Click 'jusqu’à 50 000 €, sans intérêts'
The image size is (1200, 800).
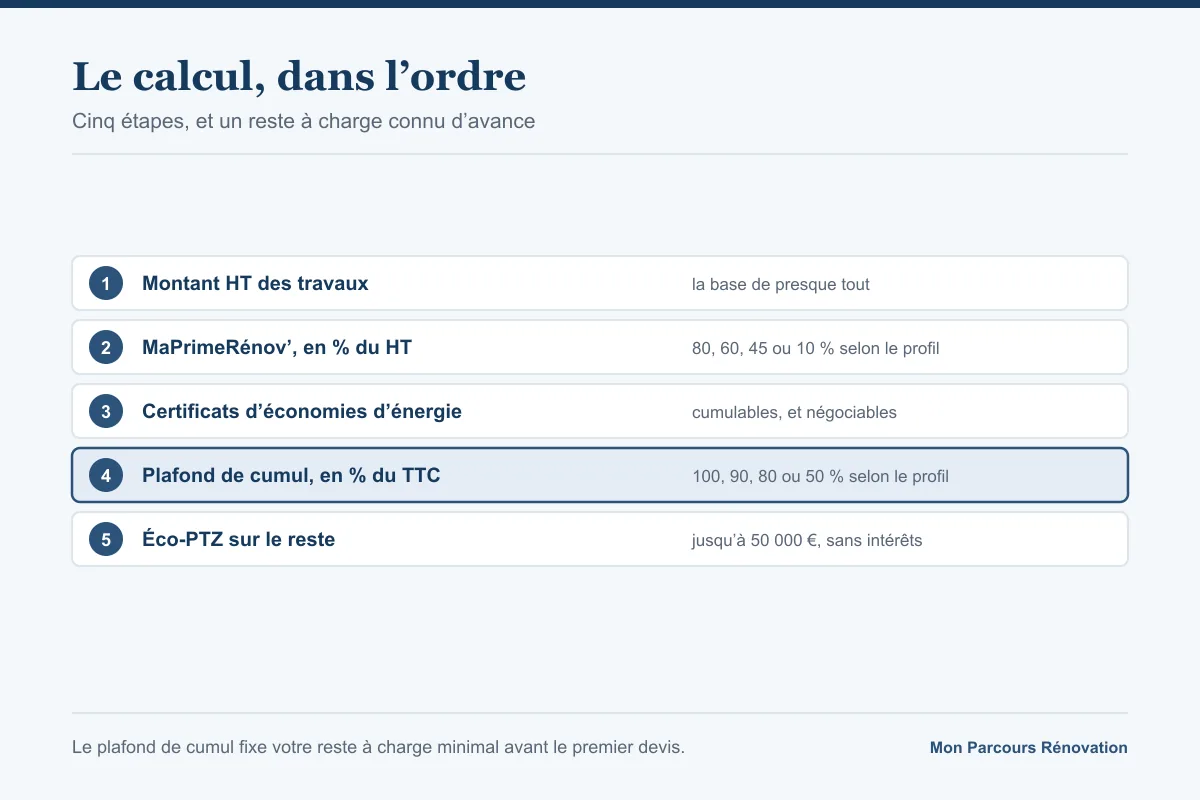pos(807,541)
